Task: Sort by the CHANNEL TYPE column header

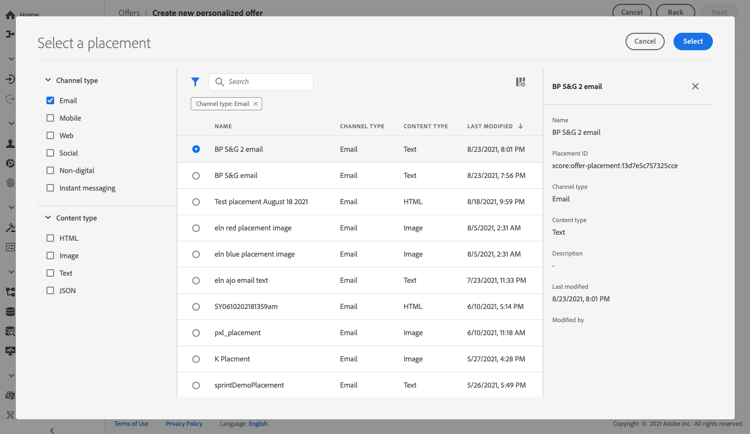Action: coord(362,126)
